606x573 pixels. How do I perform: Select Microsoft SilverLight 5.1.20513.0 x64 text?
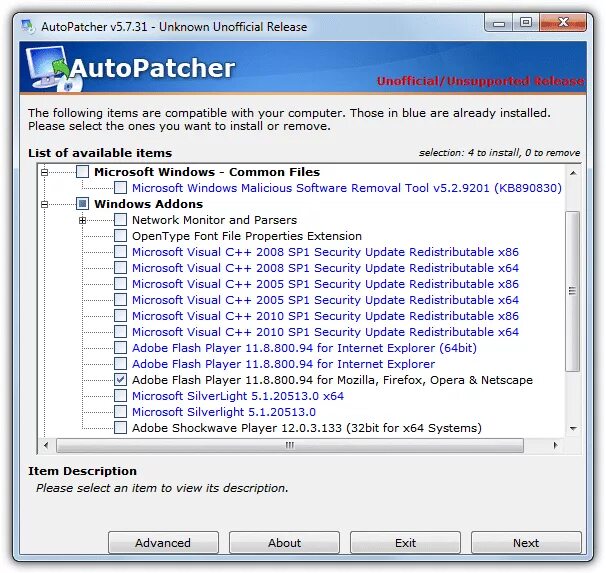[238, 396]
